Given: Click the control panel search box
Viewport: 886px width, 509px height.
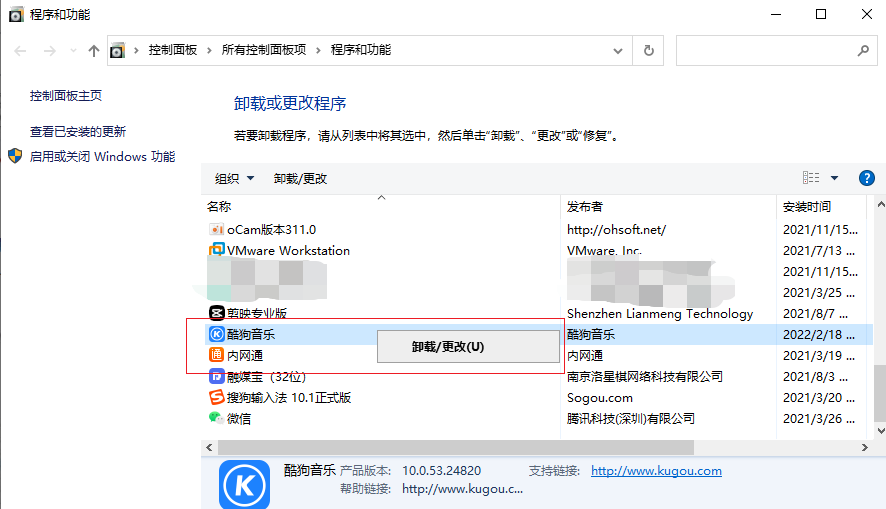Looking at the screenshot, I should point(766,50).
